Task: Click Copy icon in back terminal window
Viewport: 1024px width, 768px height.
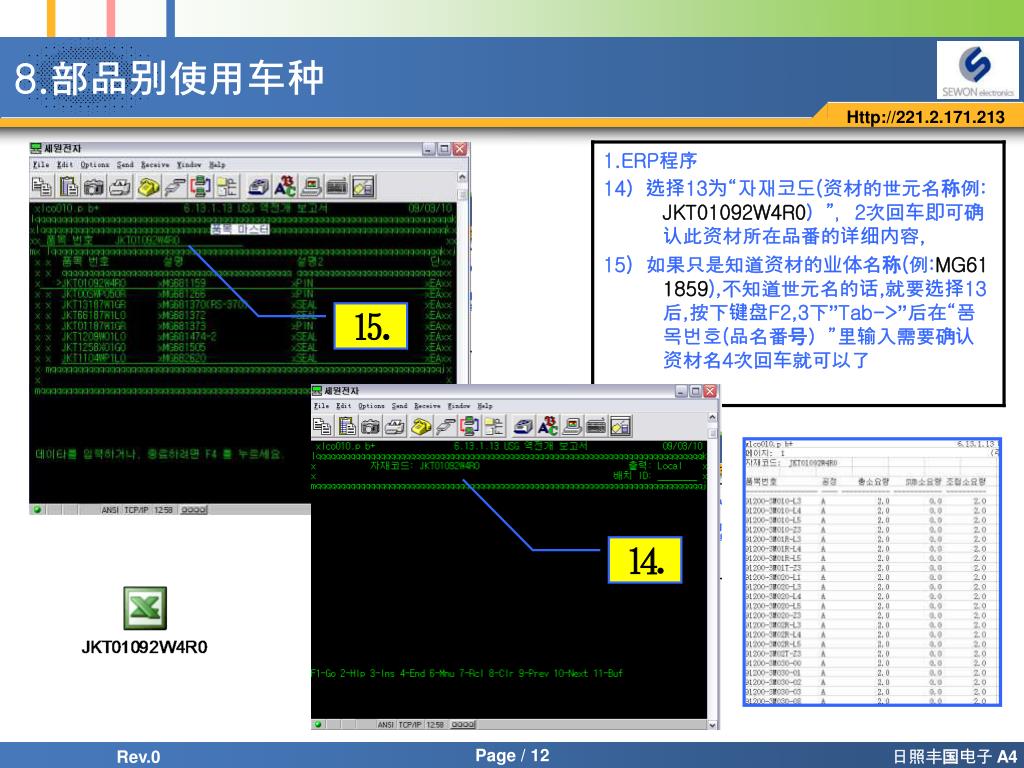Action: 42,187
